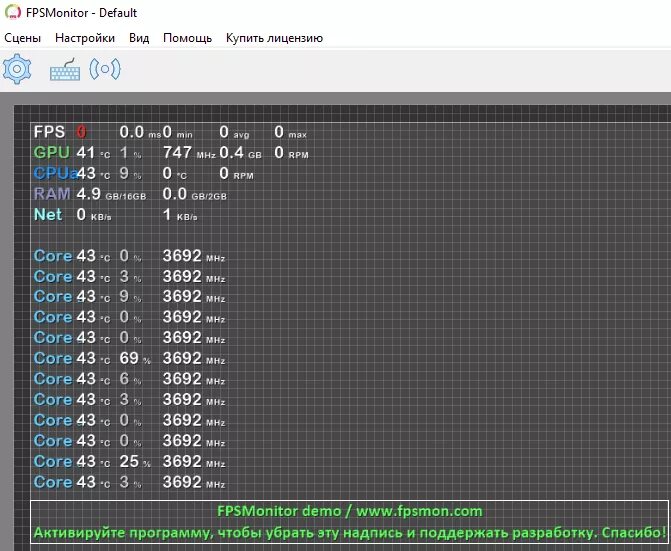This screenshot has width=671, height=551.
Task: Click the Активируйте программу notice text
Action: click(x=350, y=533)
